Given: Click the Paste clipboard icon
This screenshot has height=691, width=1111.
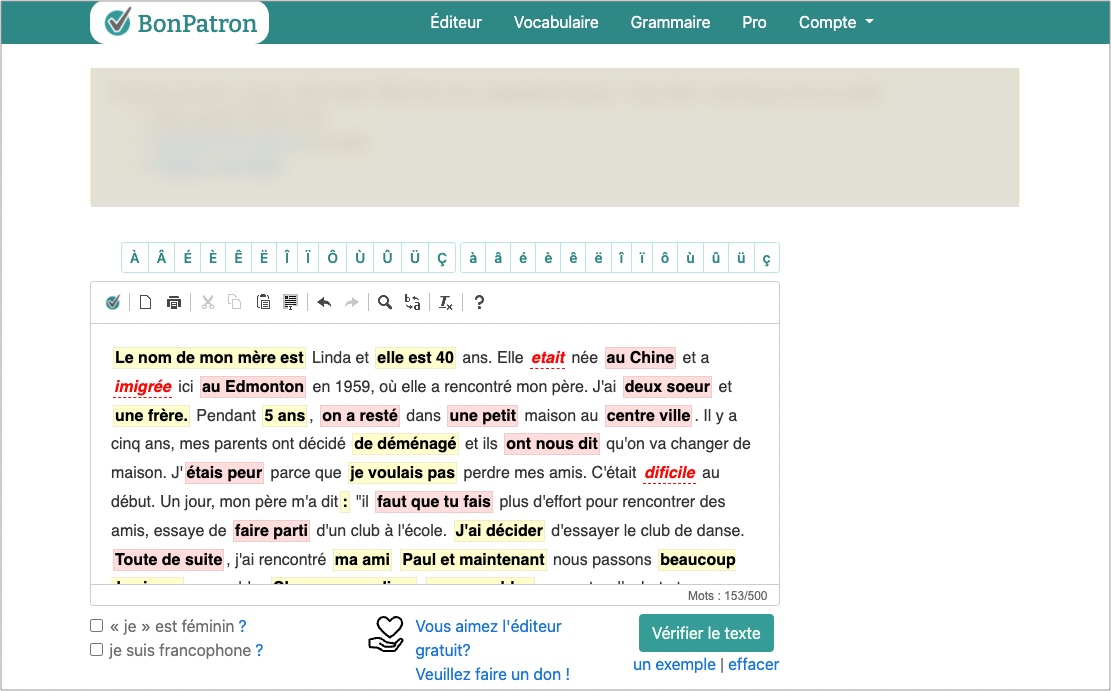Looking at the screenshot, I should pos(263,303).
